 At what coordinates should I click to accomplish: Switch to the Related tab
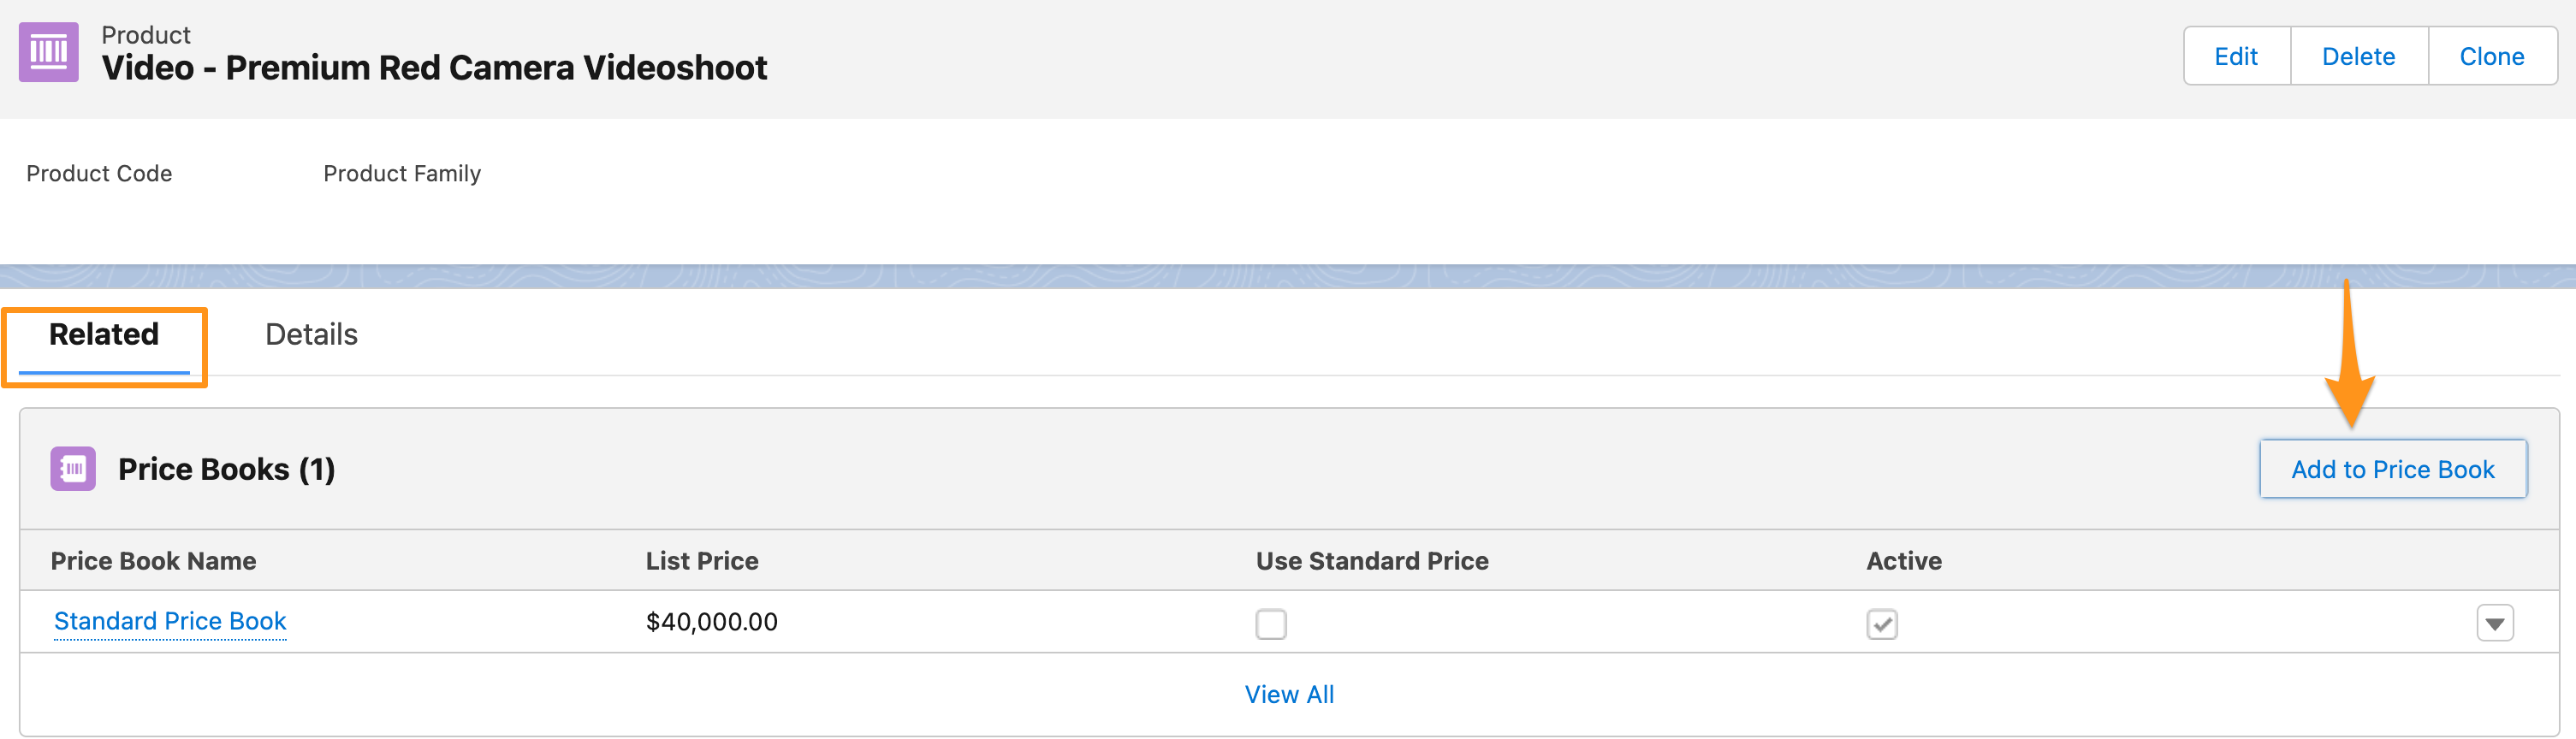104,334
